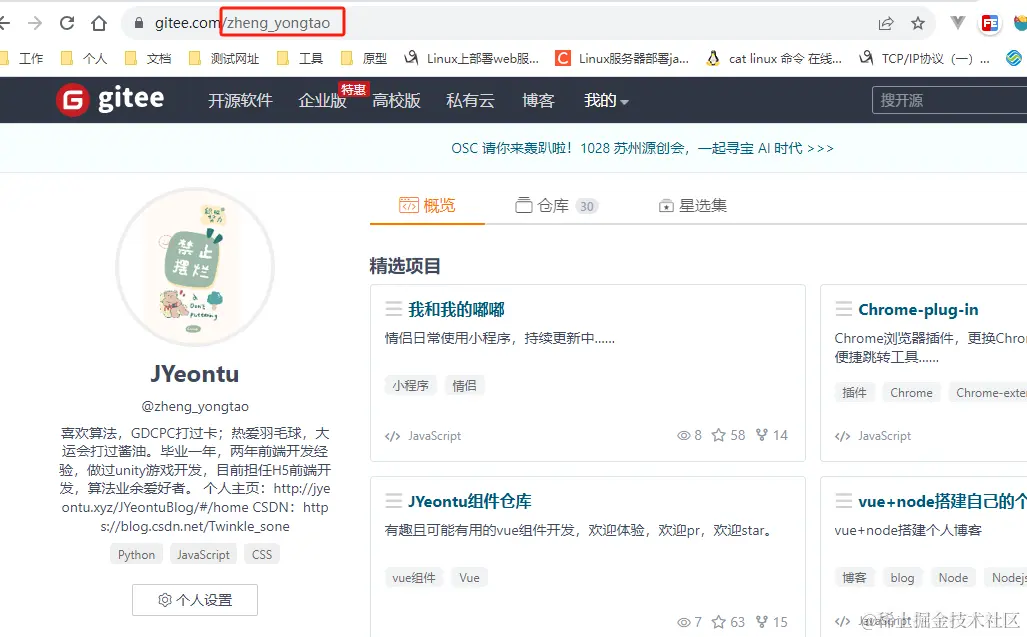This screenshot has height=637, width=1027.
Task: Open the FE browser extension
Action: [990, 24]
